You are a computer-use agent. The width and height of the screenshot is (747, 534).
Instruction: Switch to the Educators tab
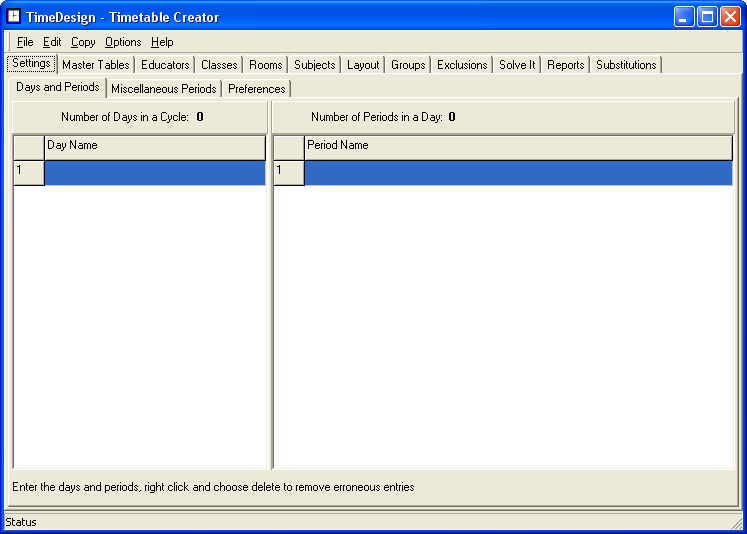pyautogui.click(x=165, y=65)
